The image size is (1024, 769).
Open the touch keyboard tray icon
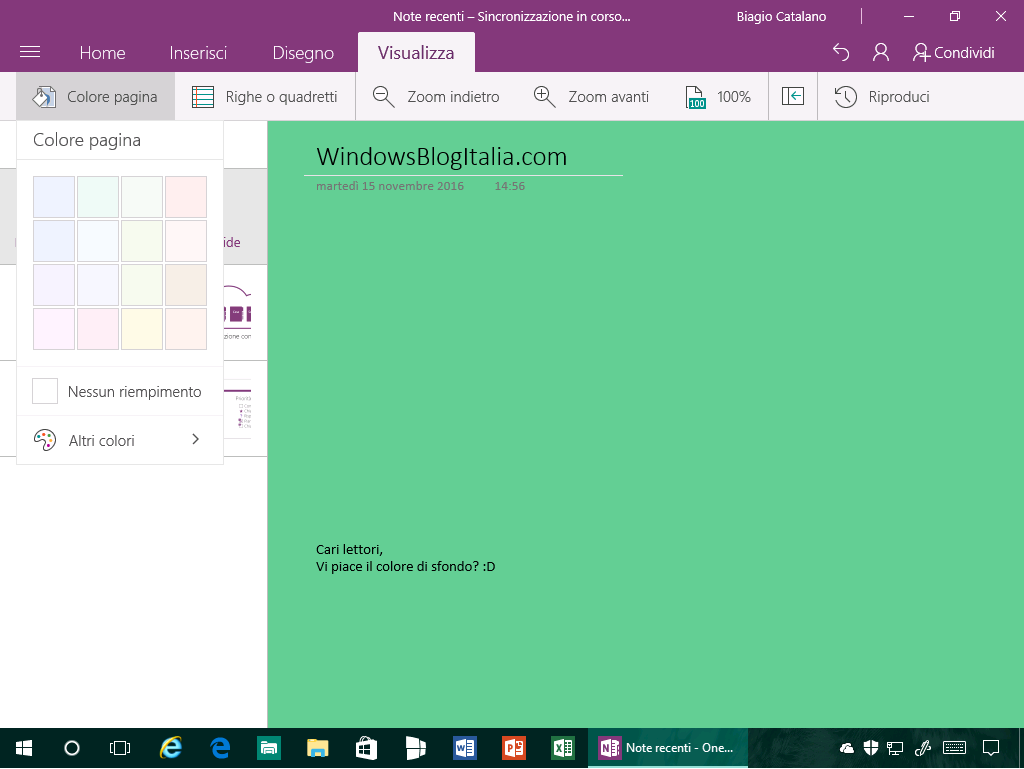954,748
